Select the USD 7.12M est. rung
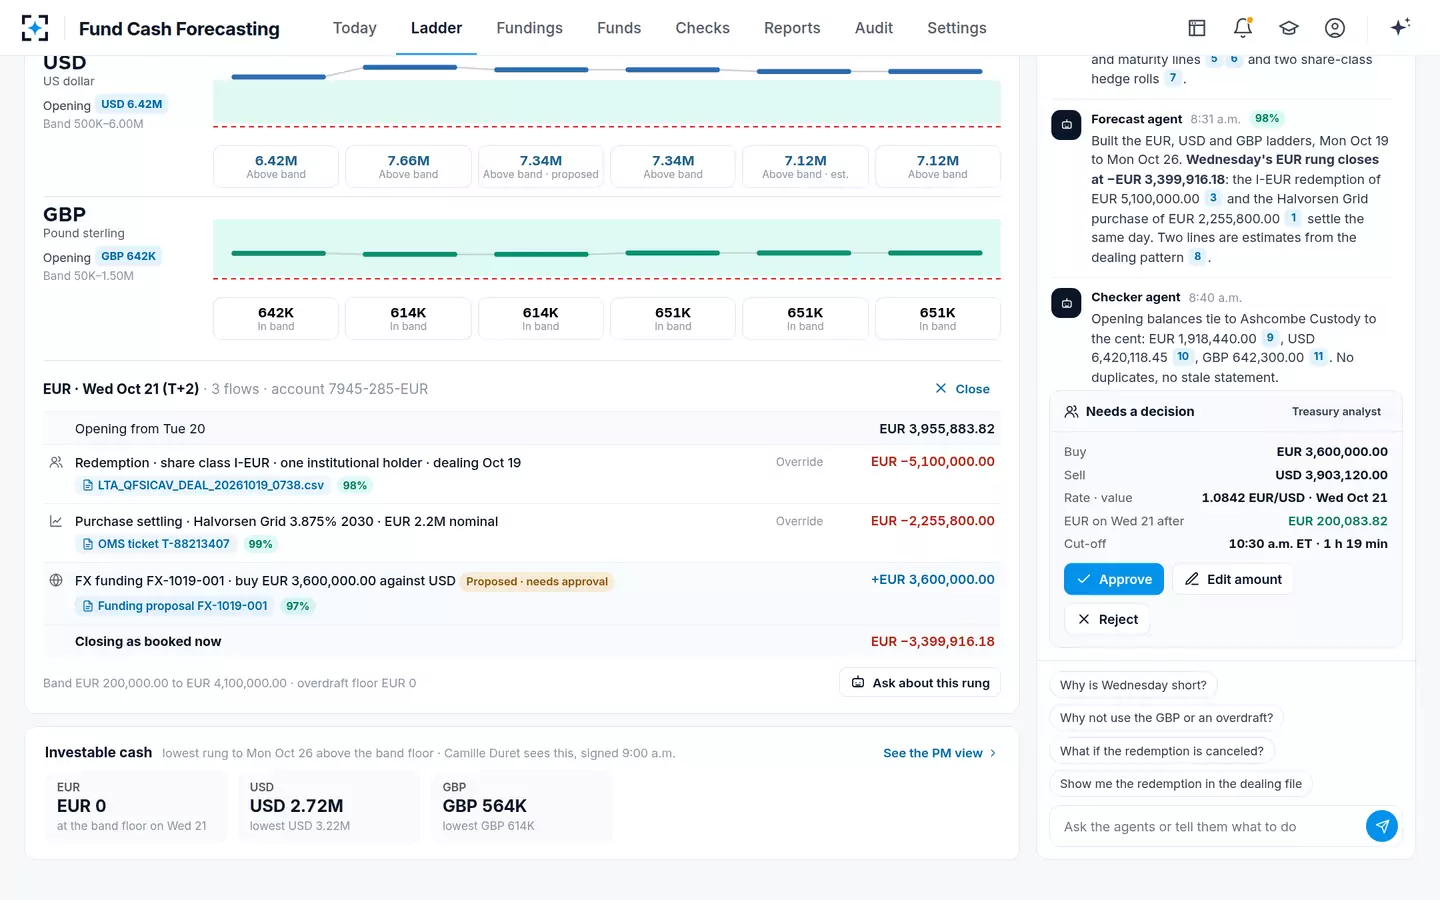This screenshot has height=900, width=1440. [x=805, y=166]
